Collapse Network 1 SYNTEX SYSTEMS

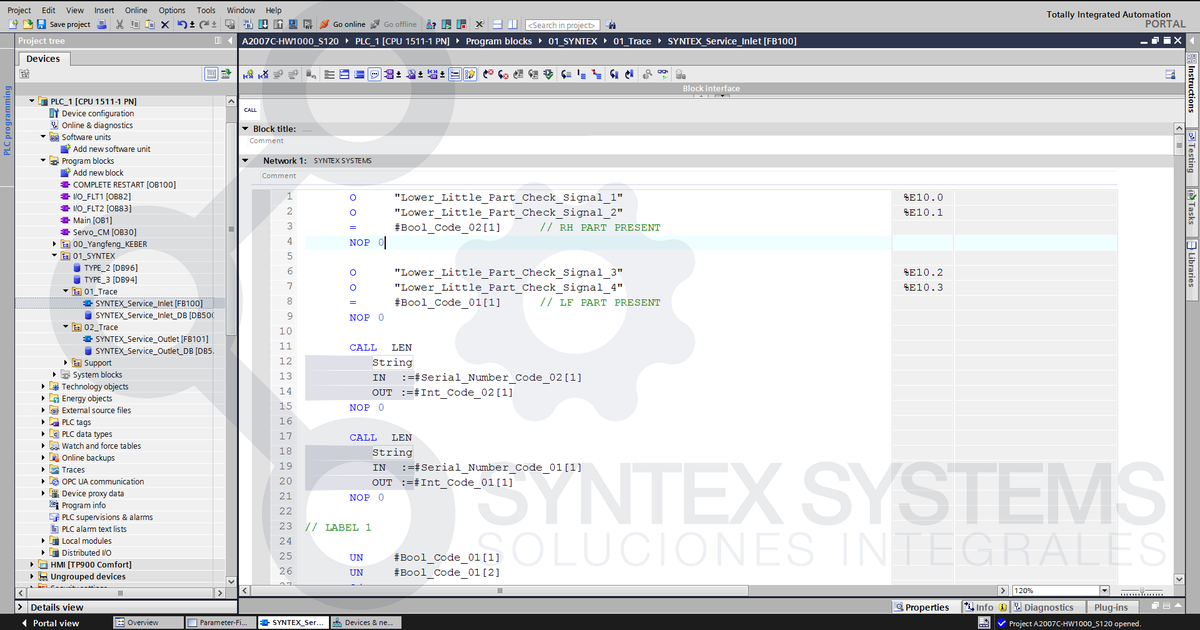pyautogui.click(x=246, y=160)
